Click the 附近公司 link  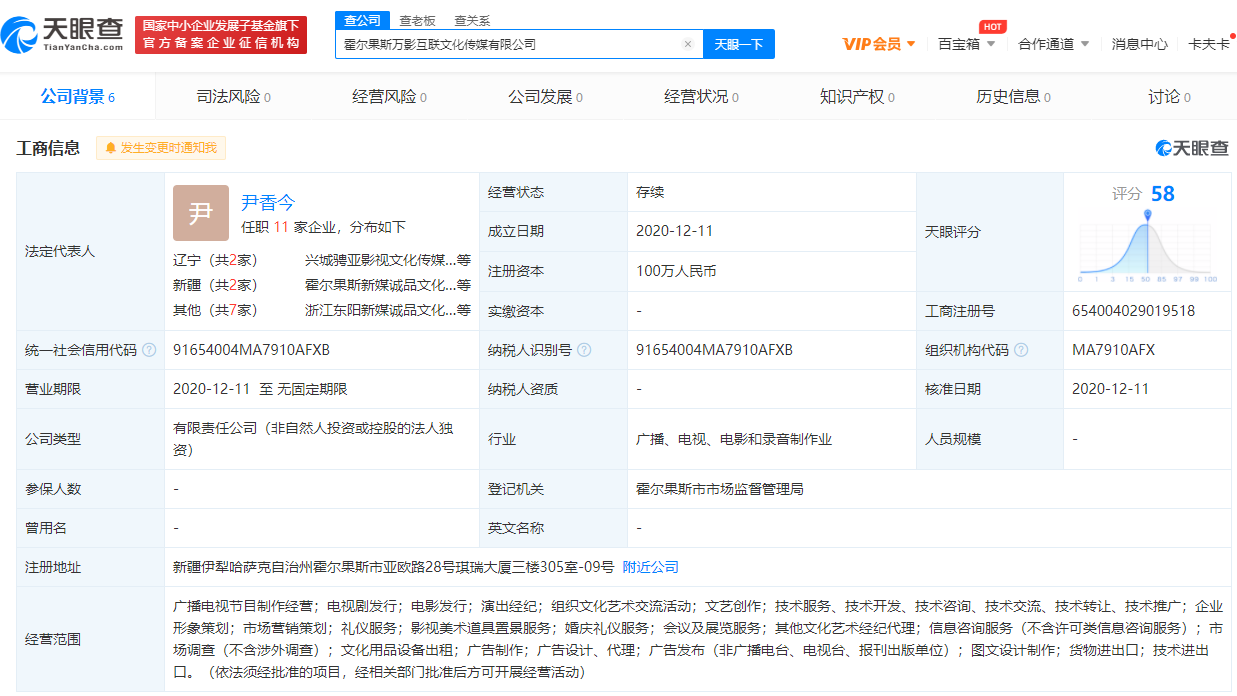pos(651,567)
